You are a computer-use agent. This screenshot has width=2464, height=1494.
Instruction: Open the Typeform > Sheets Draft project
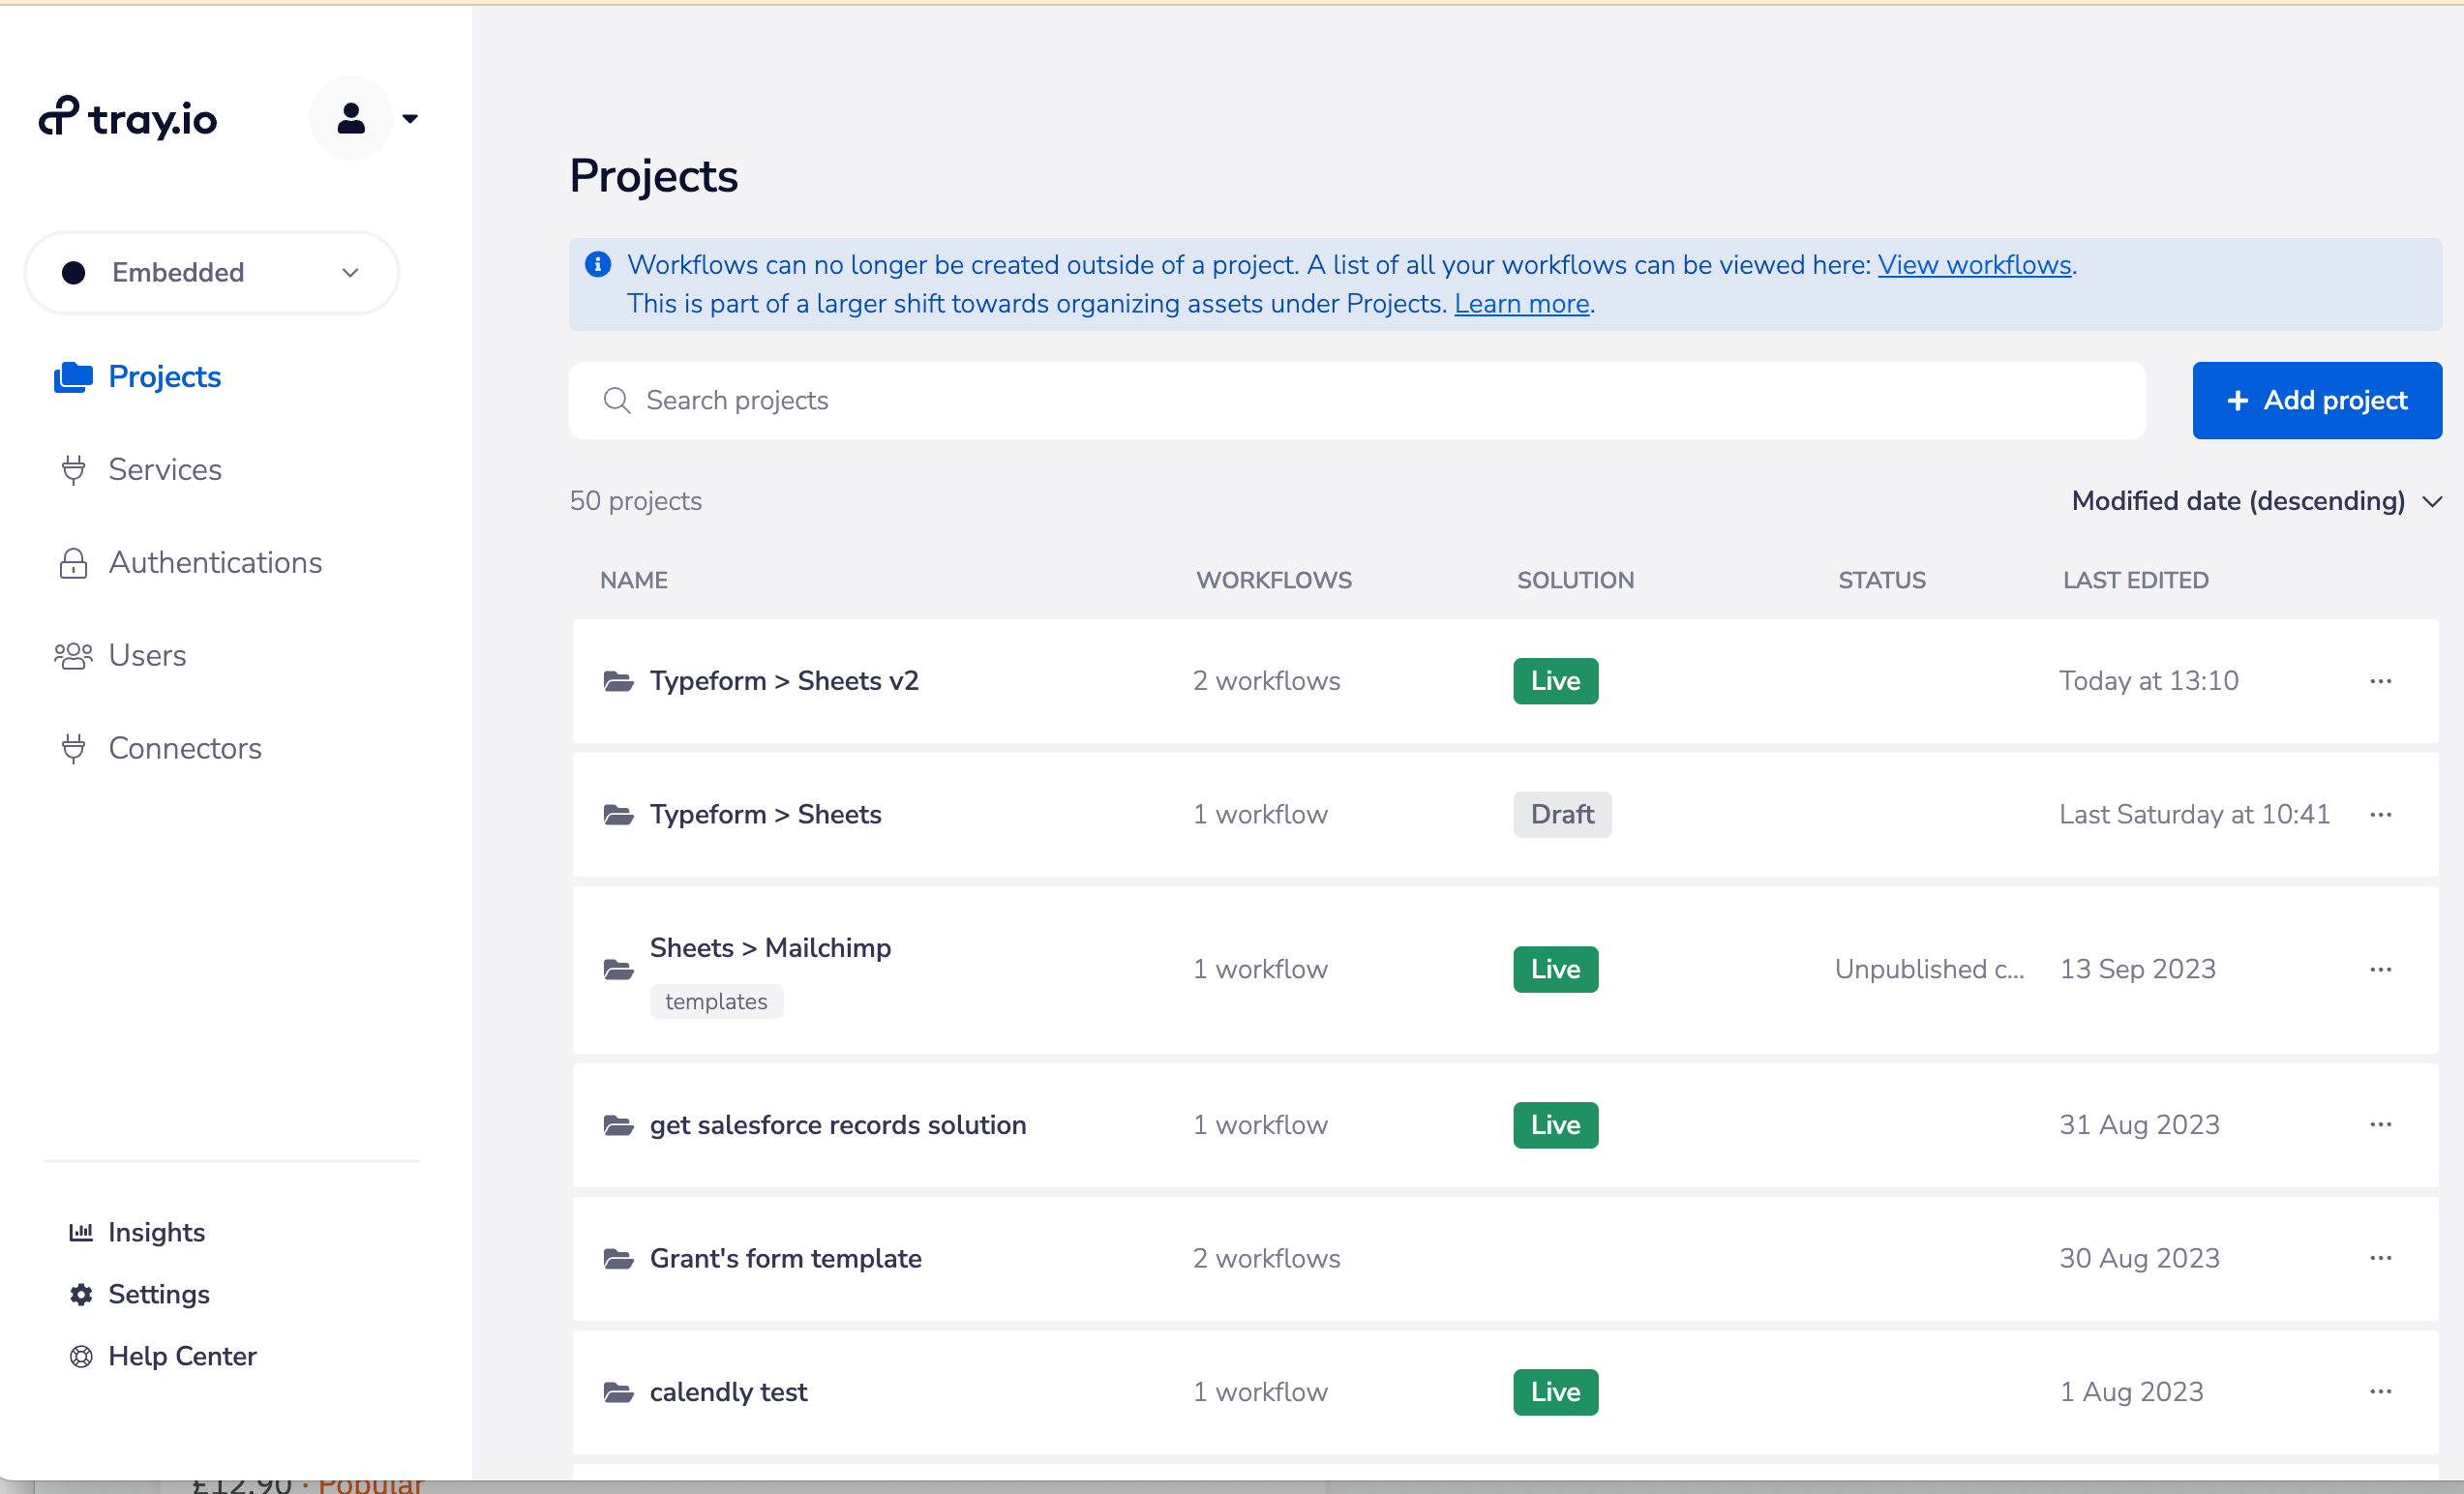[x=767, y=813]
